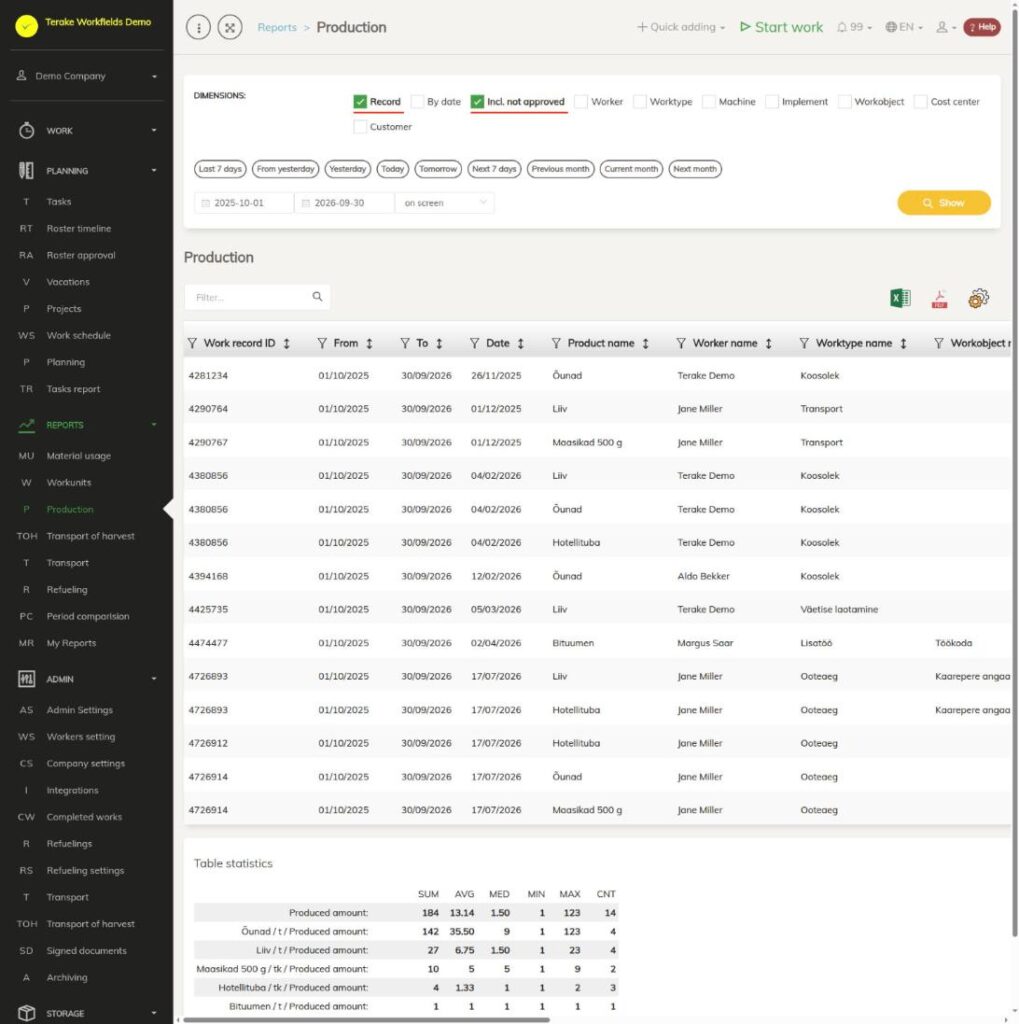This screenshot has height=1024, width=1019.
Task: Enable the Customer dimension checkbox
Action: pos(360,127)
